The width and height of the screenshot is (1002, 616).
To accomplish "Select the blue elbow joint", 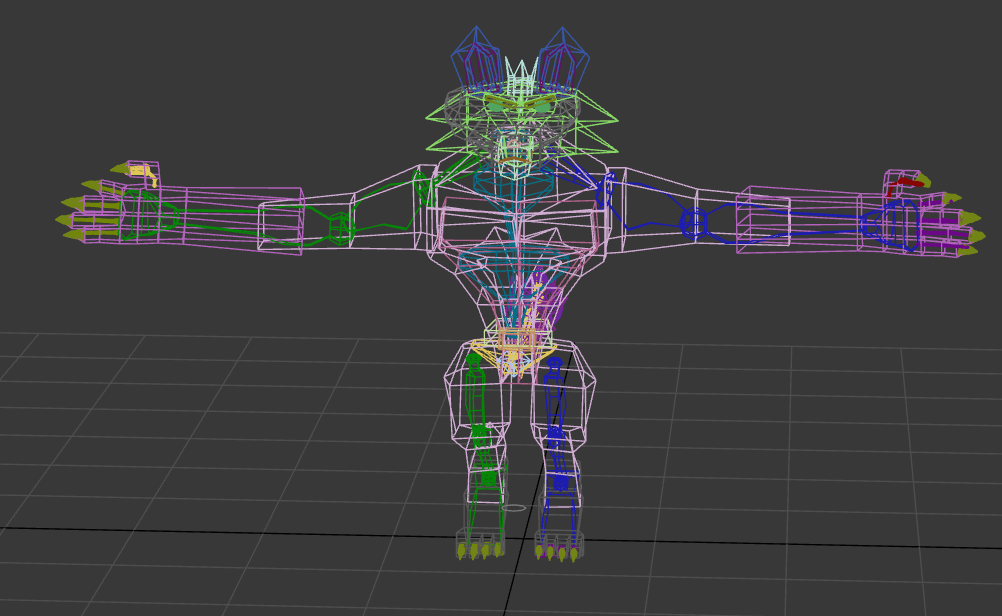I will pyautogui.click(x=692, y=221).
